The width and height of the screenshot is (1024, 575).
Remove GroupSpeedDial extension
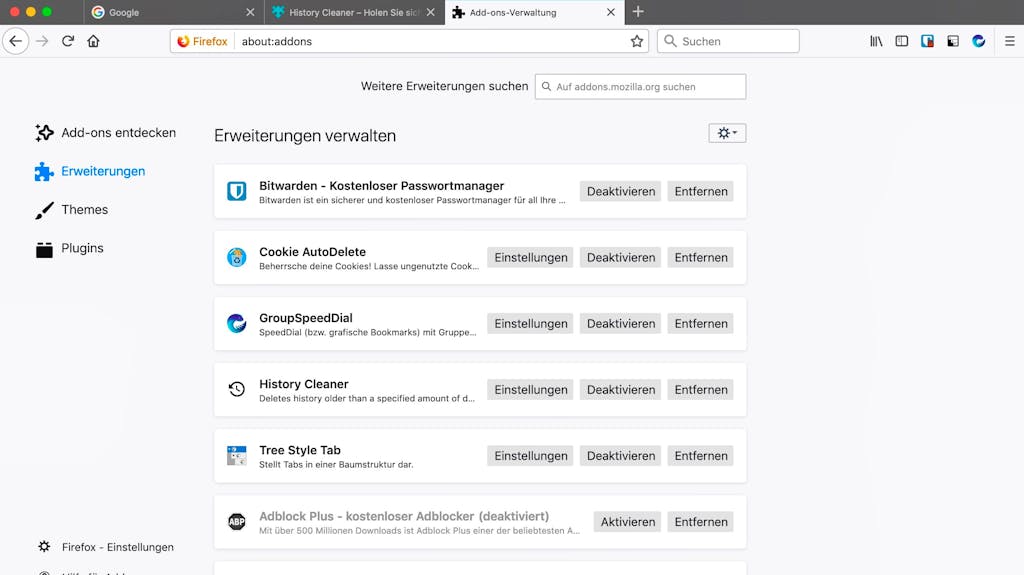click(x=701, y=323)
